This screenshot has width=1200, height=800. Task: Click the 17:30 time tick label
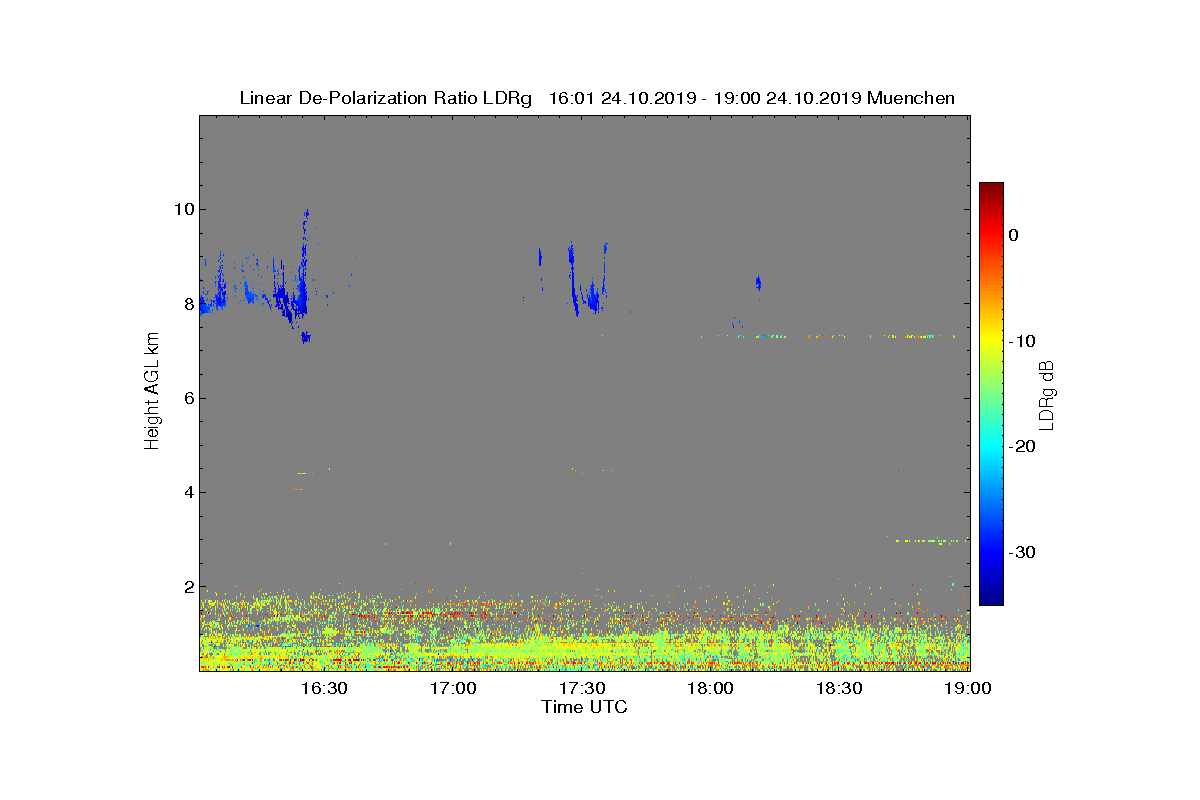tap(582, 689)
